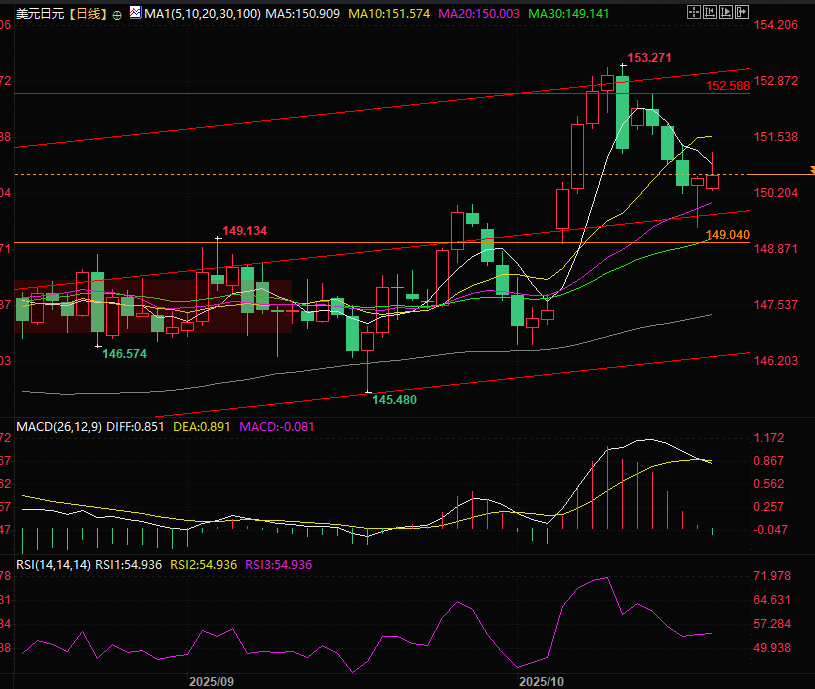Click the 152.588 resistance line label

point(728,86)
